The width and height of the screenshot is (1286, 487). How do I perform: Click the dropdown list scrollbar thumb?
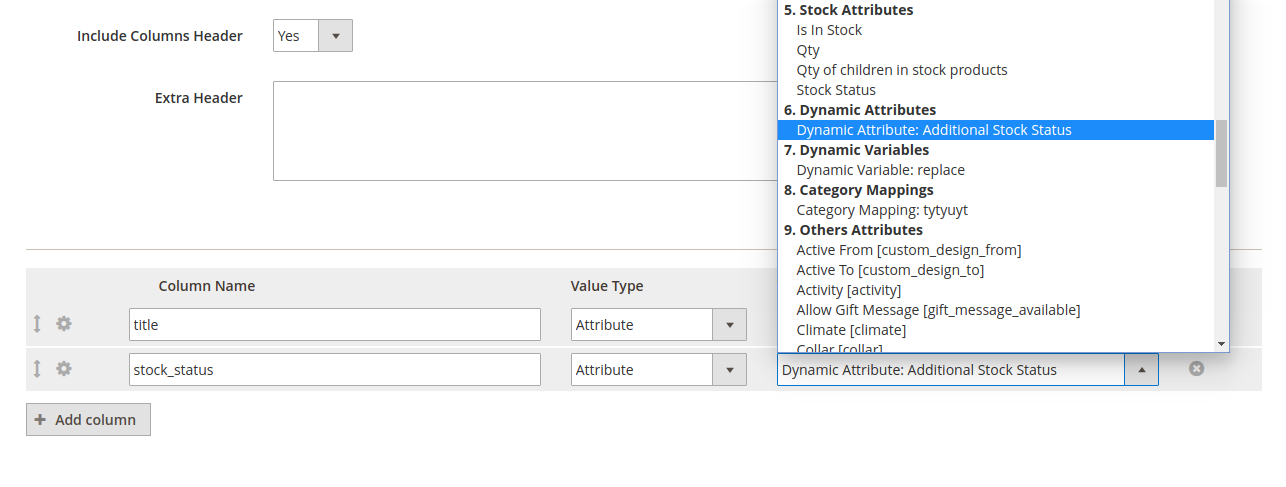[x=1221, y=153]
